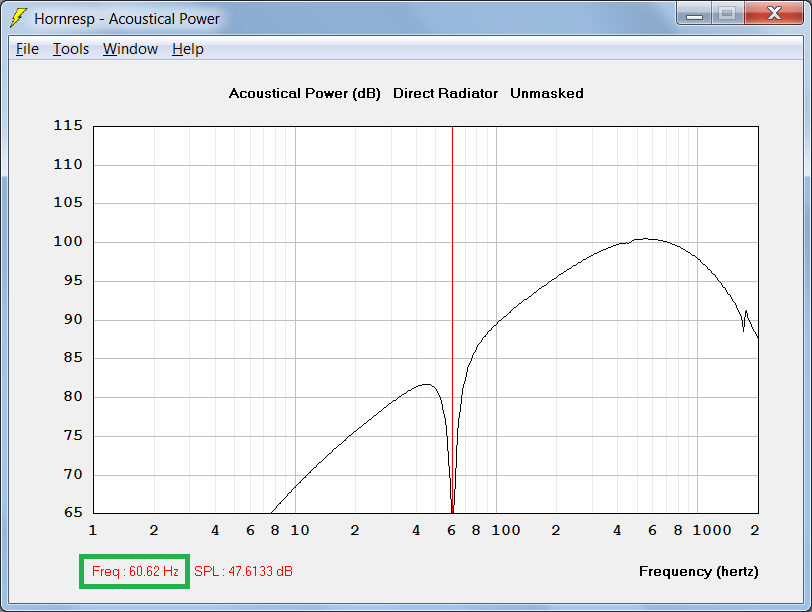Screen dimensions: 812x612
Task: Maximize the Hornresp window
Action: (x=728, y=14)
